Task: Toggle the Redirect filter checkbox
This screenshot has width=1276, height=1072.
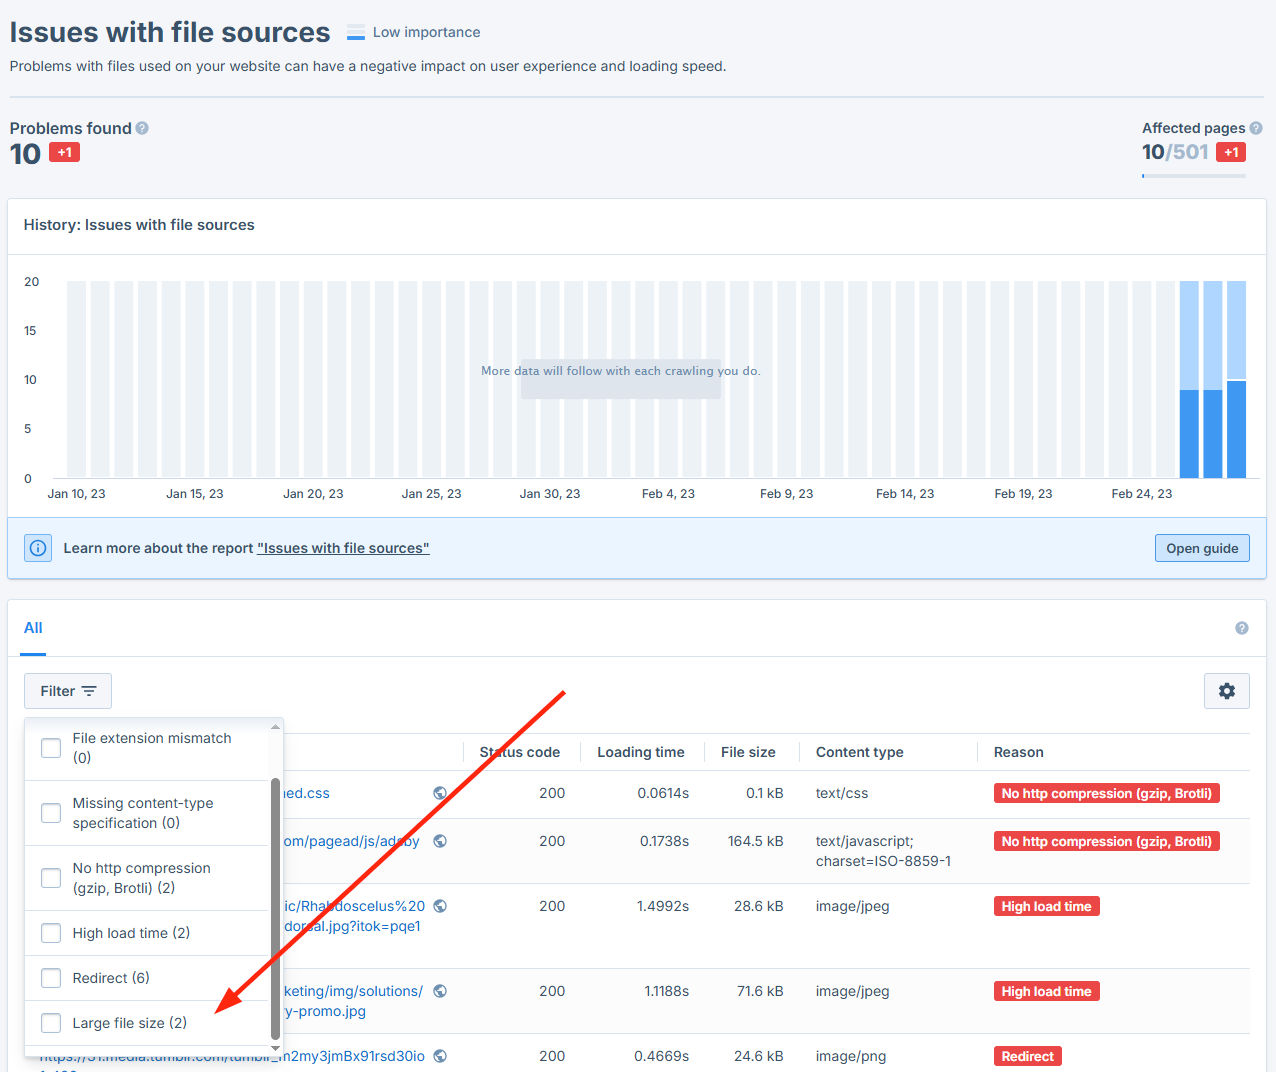Action: pyautogui.click(x=51, y=978)
